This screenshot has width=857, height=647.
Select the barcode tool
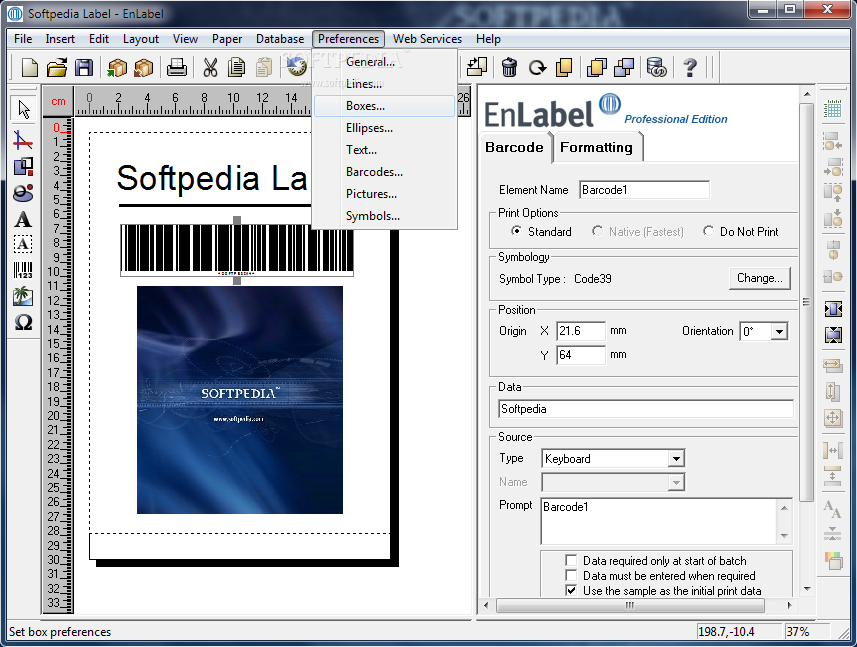pyautogui.click(x=23, y=270)
